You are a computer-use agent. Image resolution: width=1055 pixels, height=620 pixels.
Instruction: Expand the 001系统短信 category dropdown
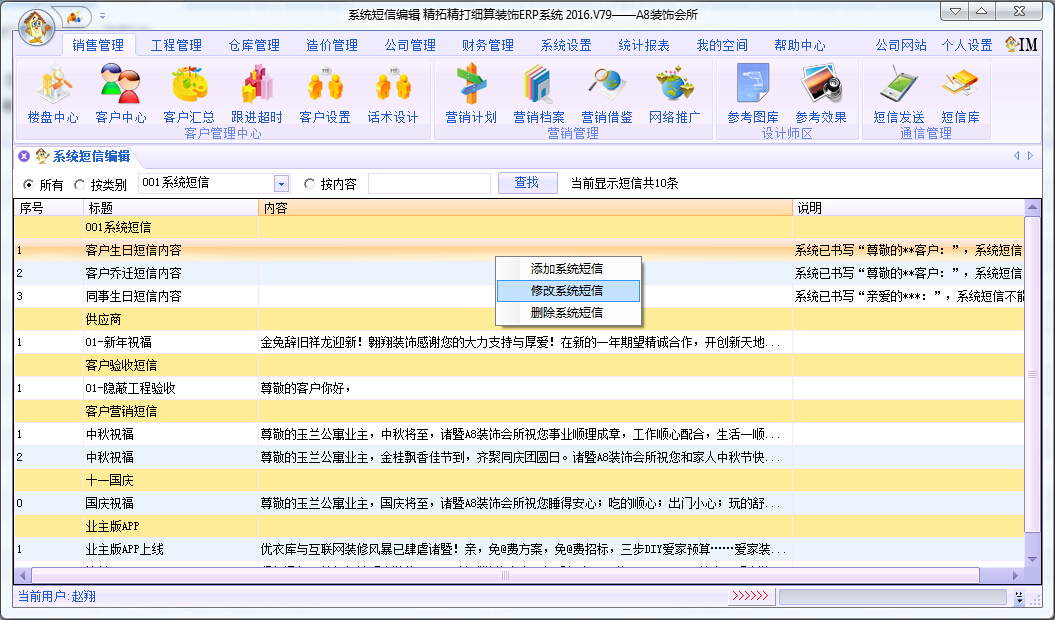coord(281,184)
